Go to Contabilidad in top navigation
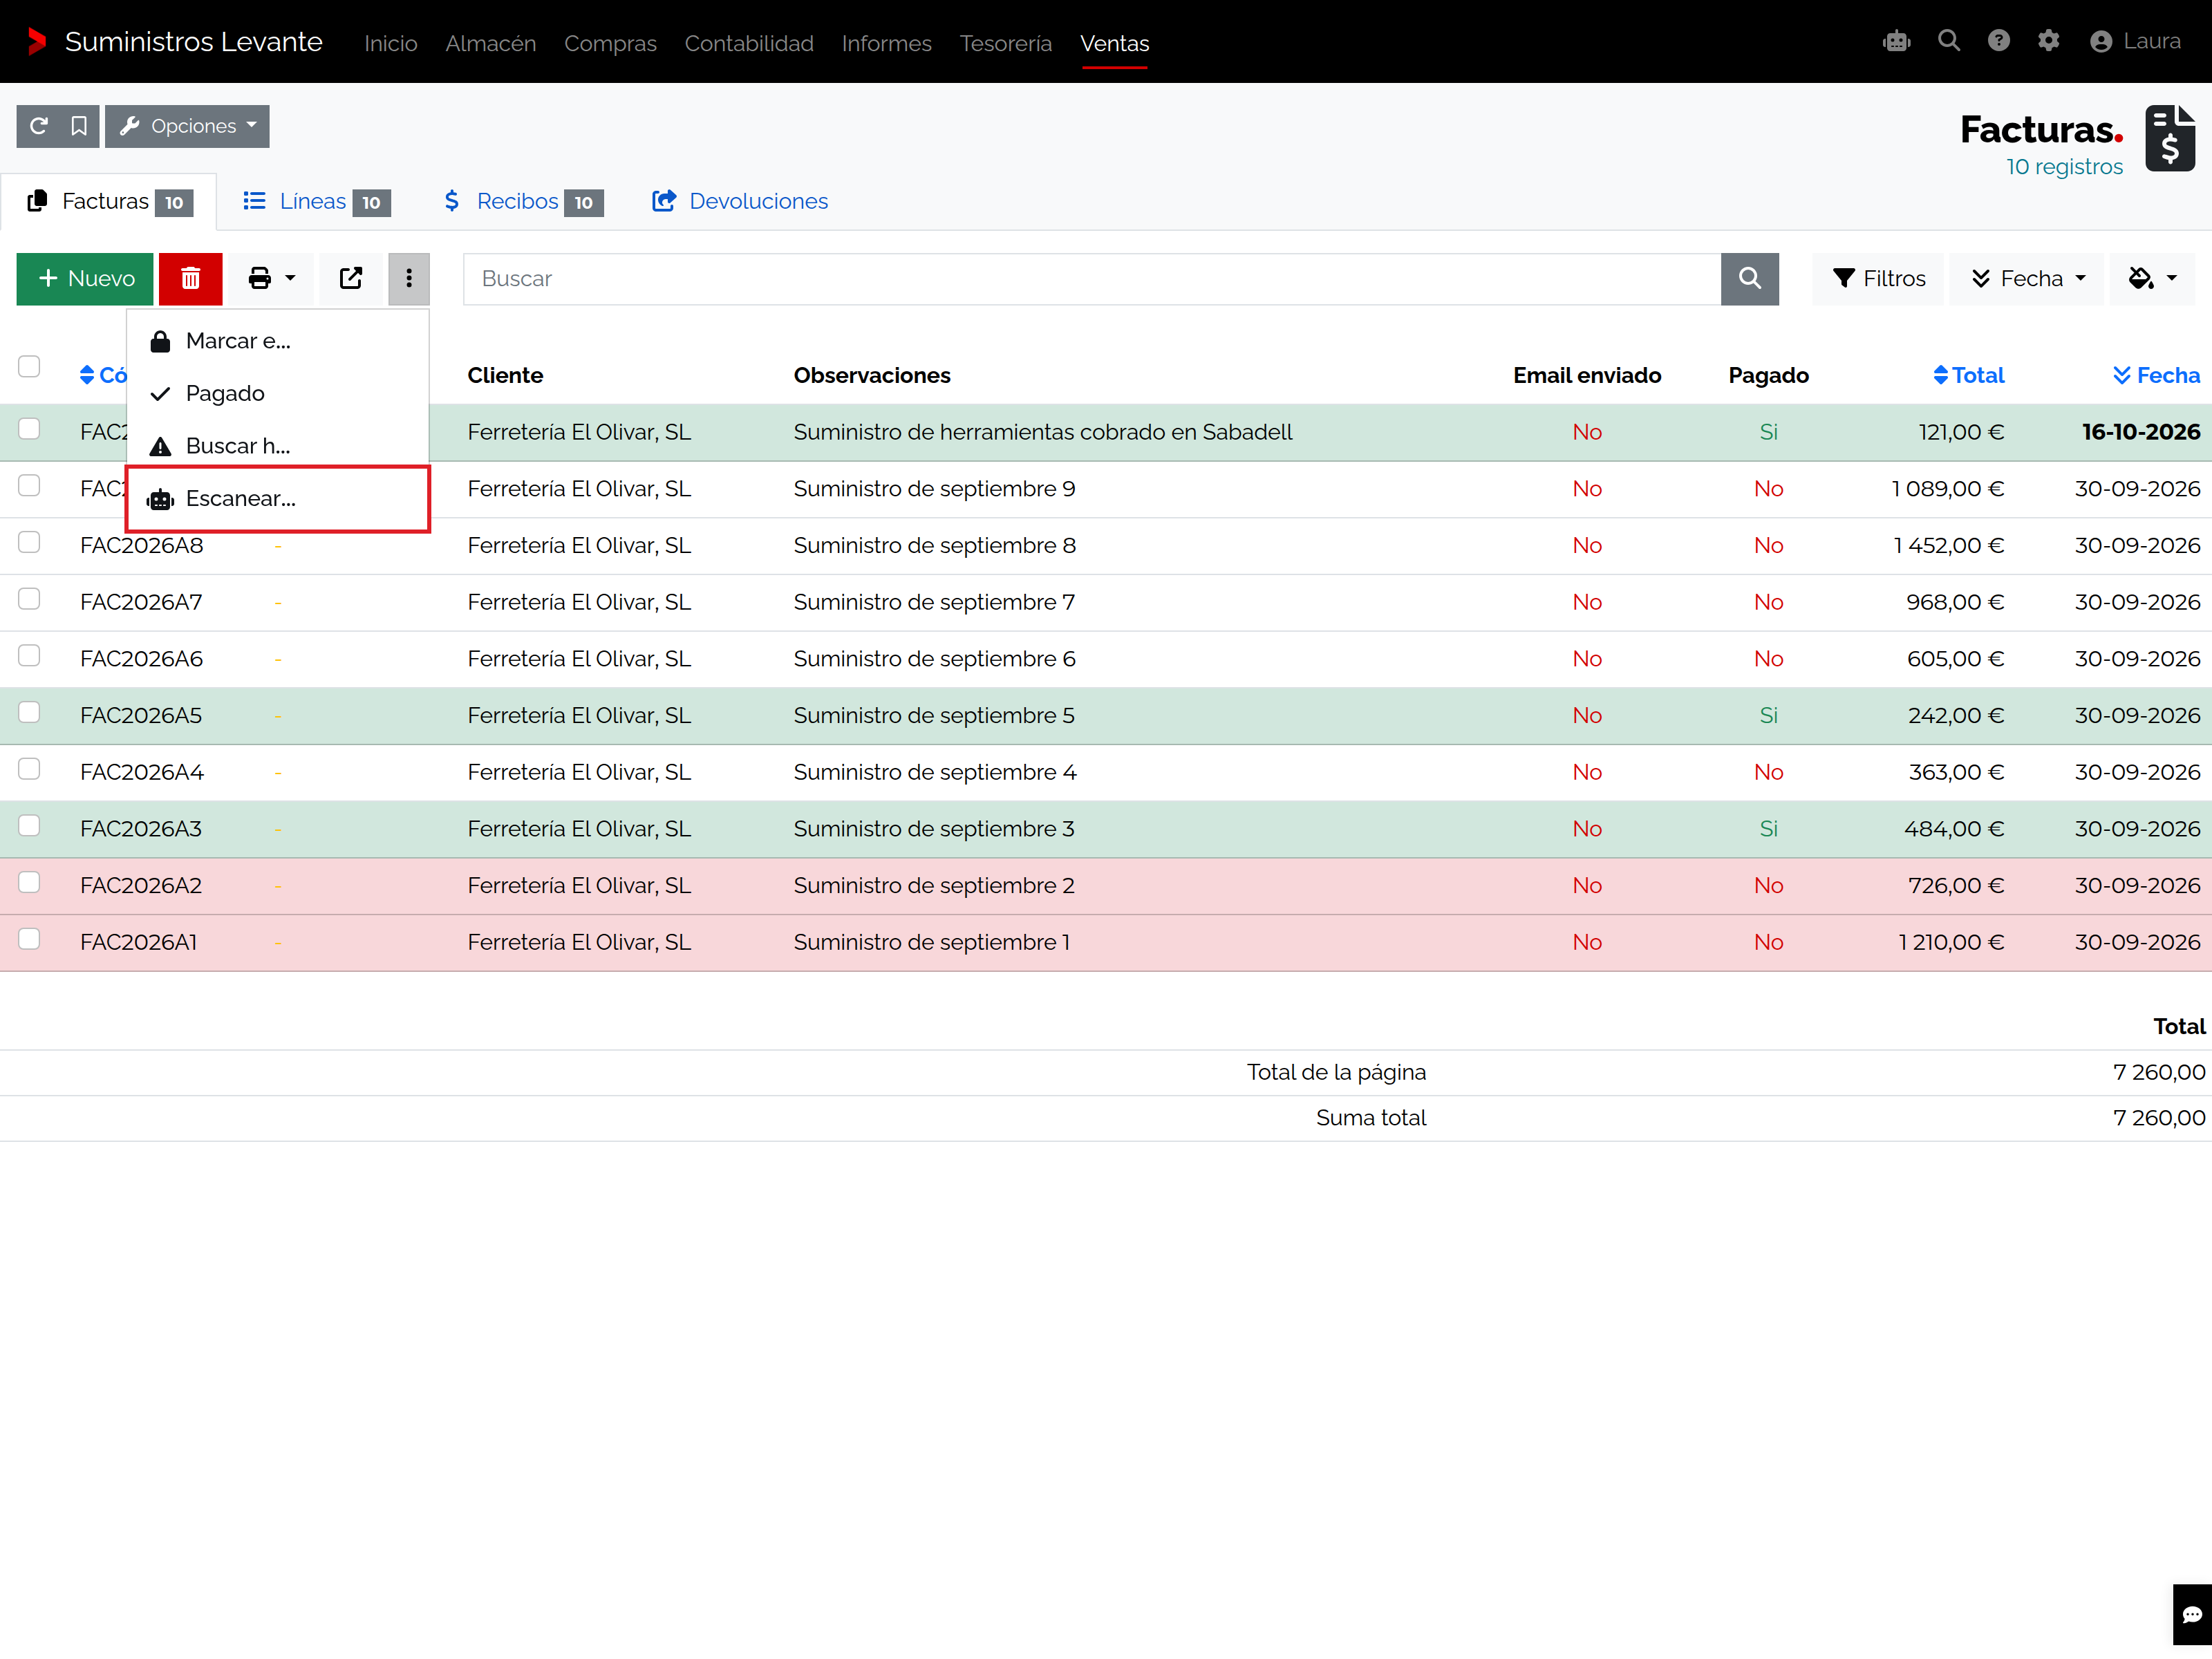Screen dimensions: 2212x1659 (749, 44)
